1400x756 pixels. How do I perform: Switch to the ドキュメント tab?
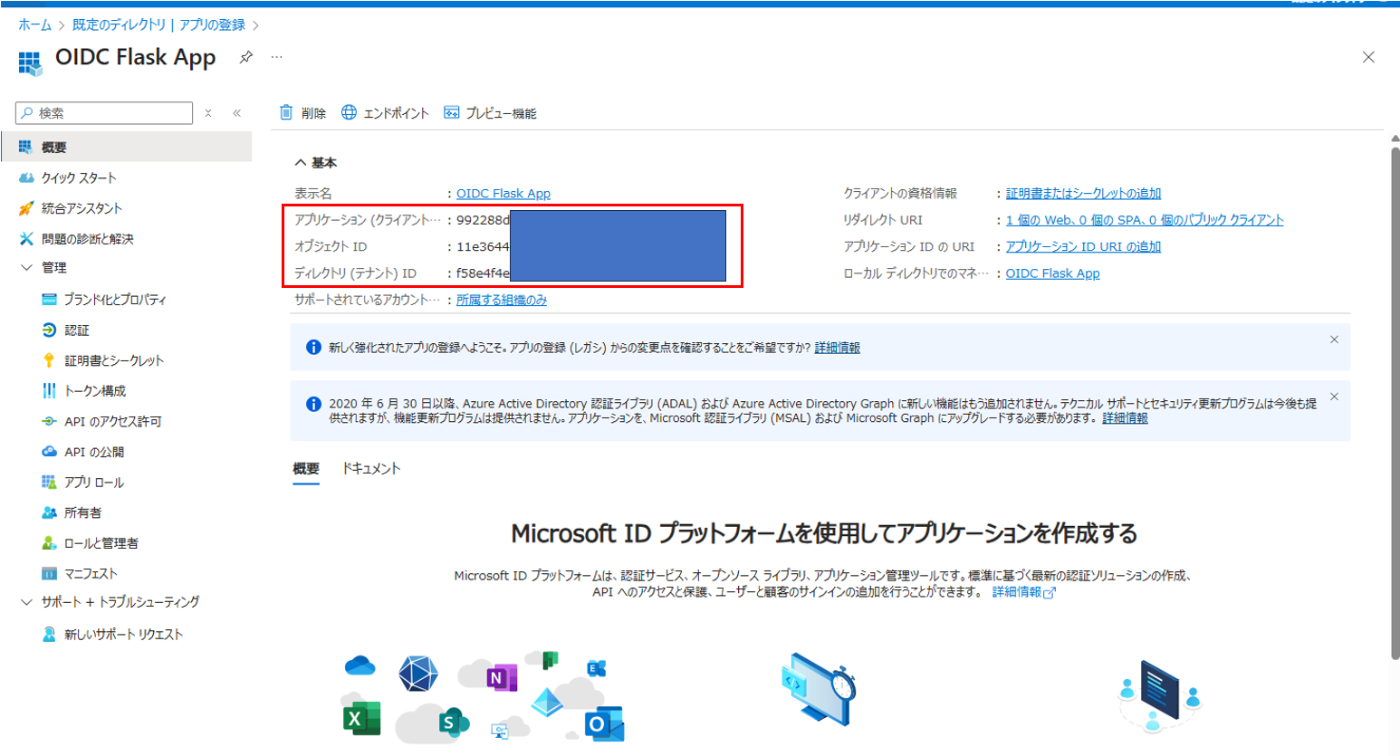(x=371, y=469)
